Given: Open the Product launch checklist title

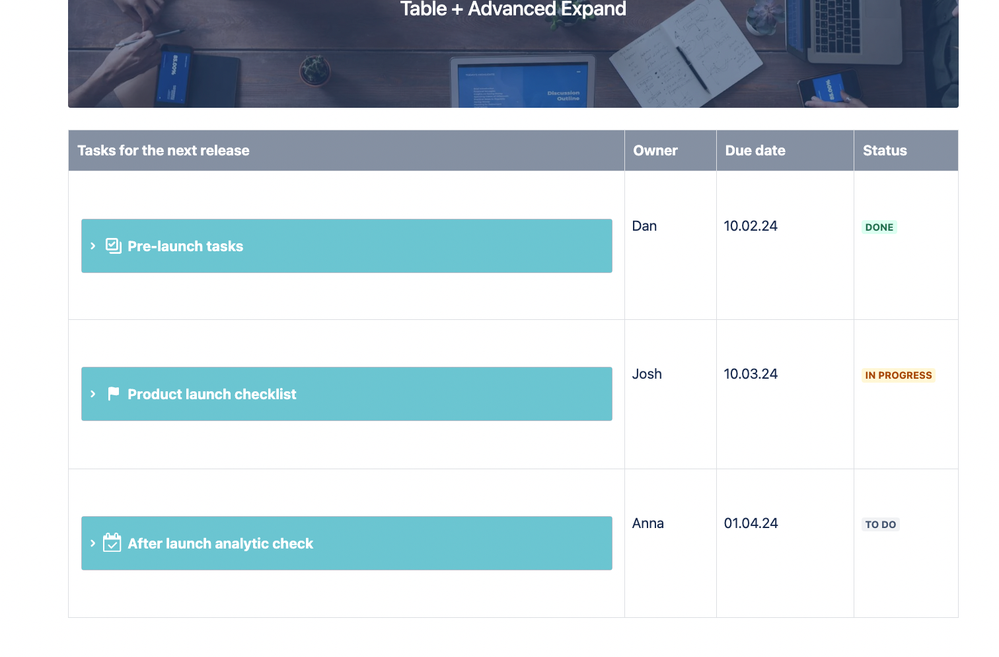Looking at the screenshot, I should coord(212,394).
